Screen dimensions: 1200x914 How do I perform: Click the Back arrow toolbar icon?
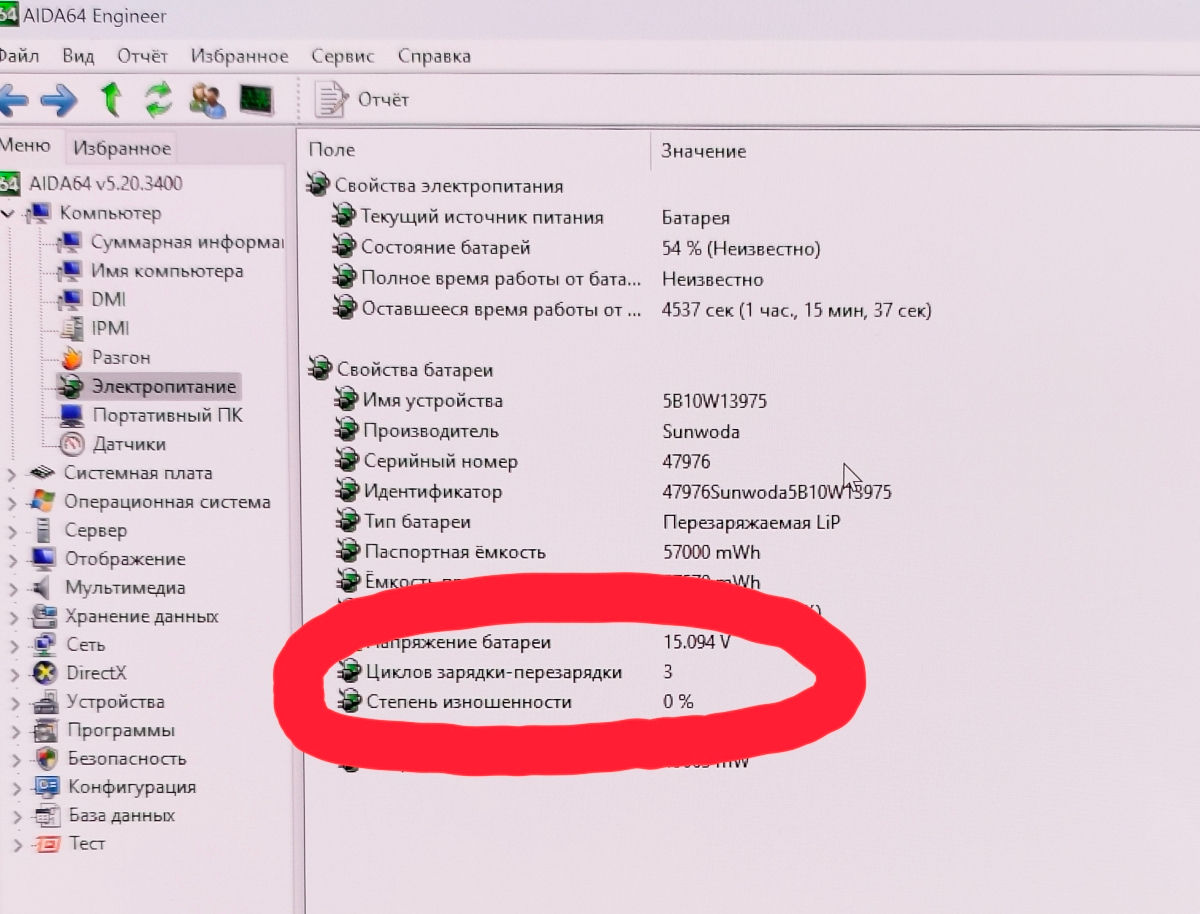12,99
